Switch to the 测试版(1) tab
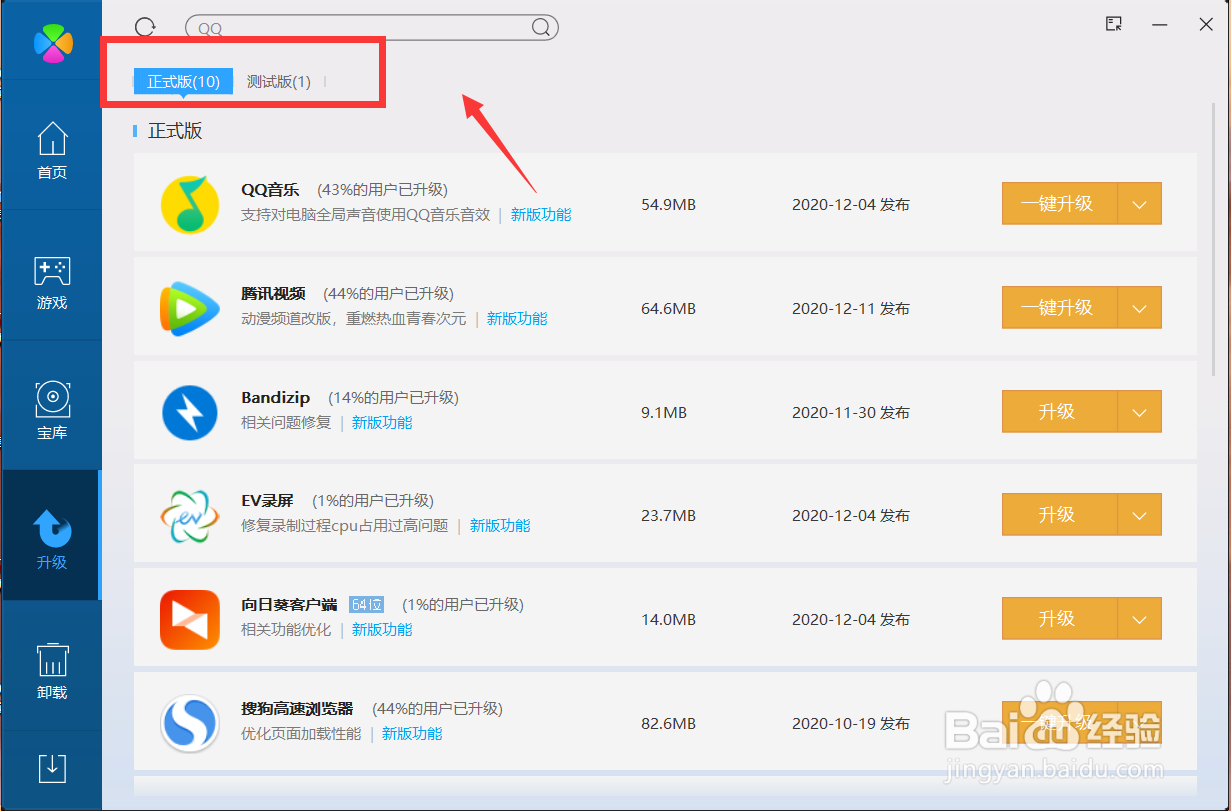Screen dimensions: 1231x811 (278, 81)
